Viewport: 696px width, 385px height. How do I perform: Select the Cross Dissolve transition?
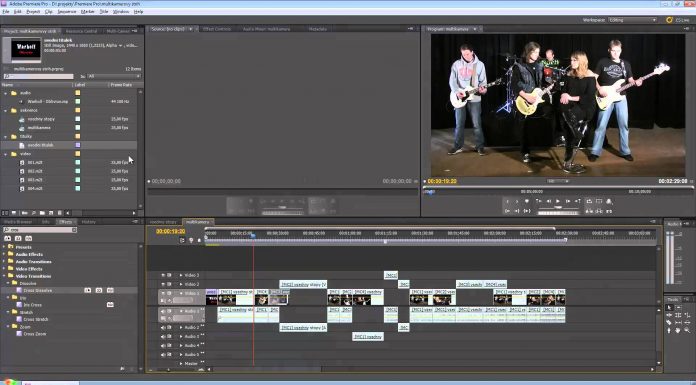pos(38,290)
